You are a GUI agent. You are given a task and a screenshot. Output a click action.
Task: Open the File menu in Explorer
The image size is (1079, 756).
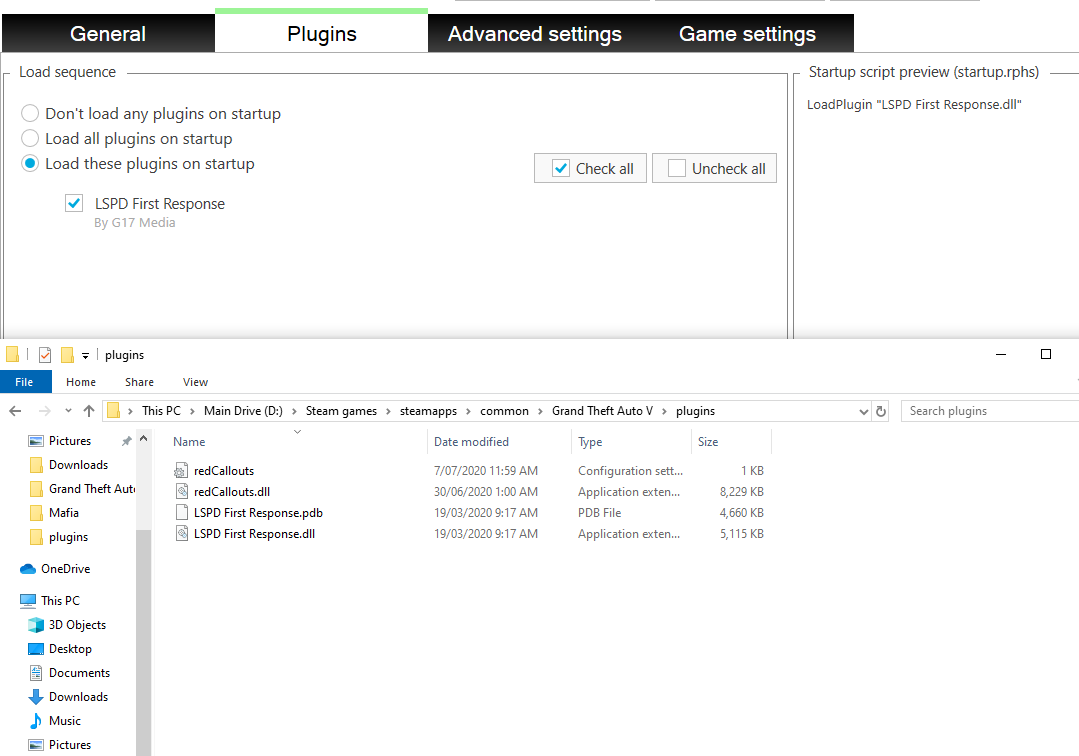(x=25, y=382)
